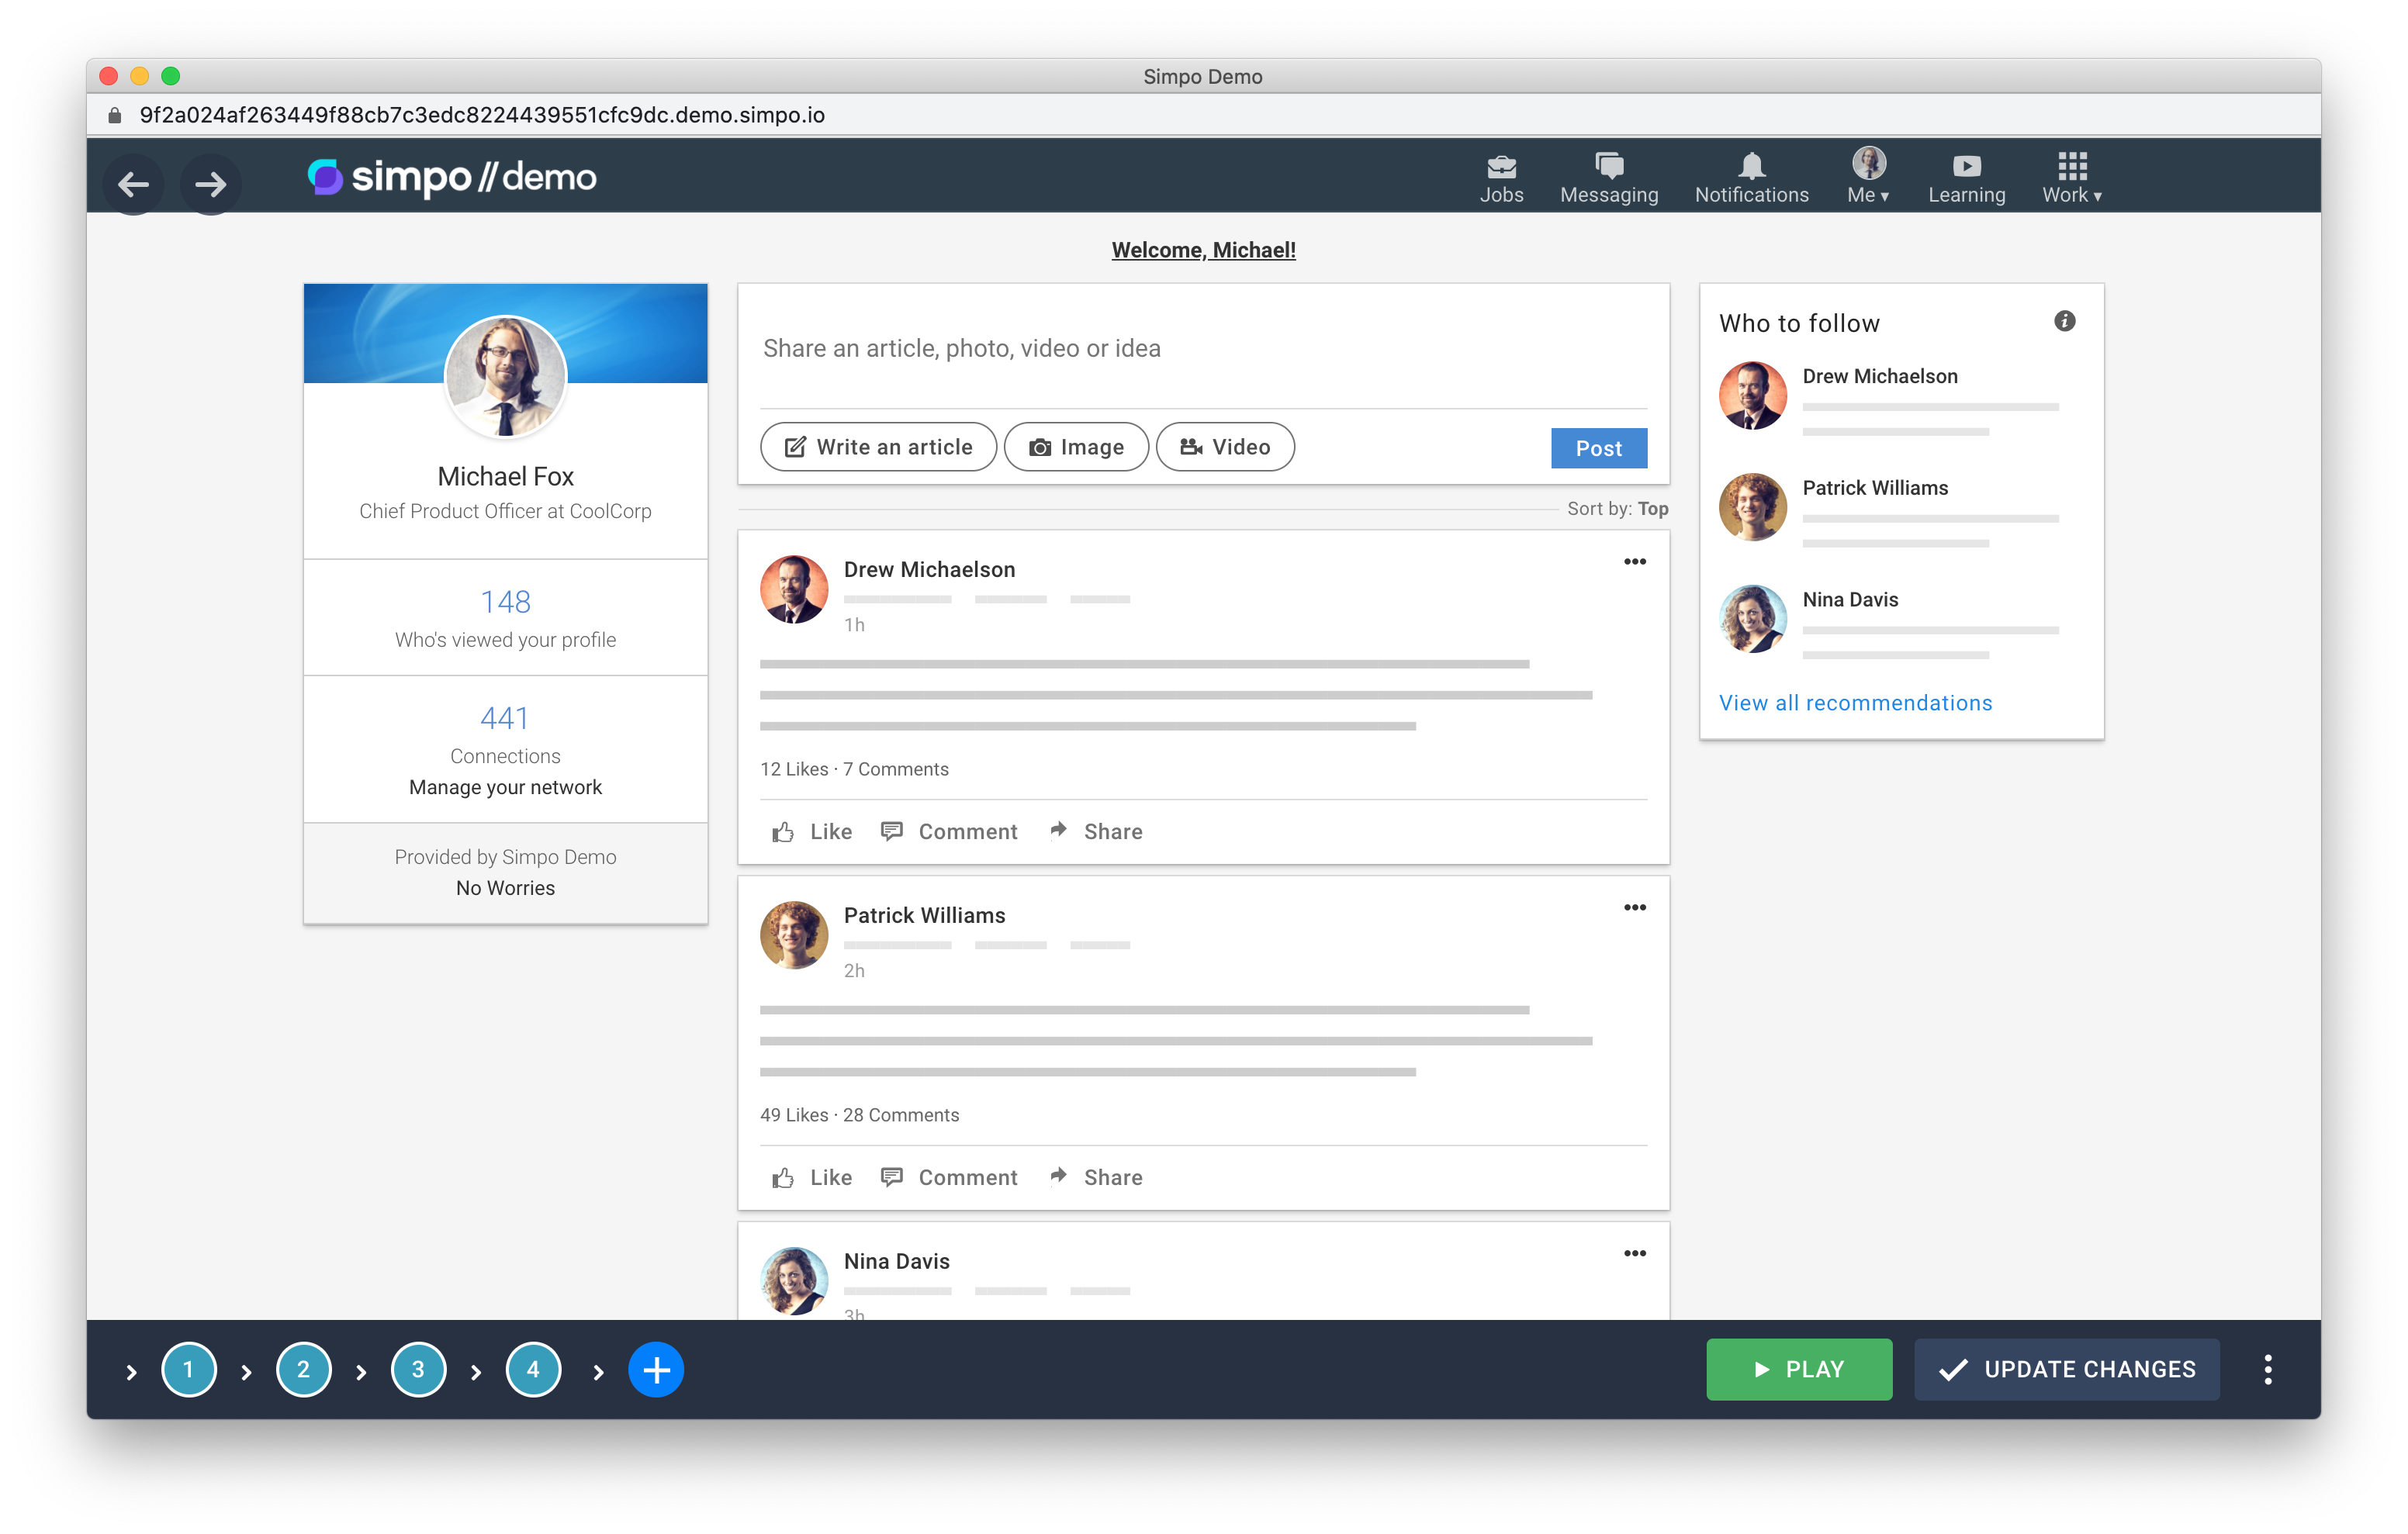Select step 3 in the bottom bar
Screen dimensions: 2408x1534
pyautogui.click(x=418, y=1370)
